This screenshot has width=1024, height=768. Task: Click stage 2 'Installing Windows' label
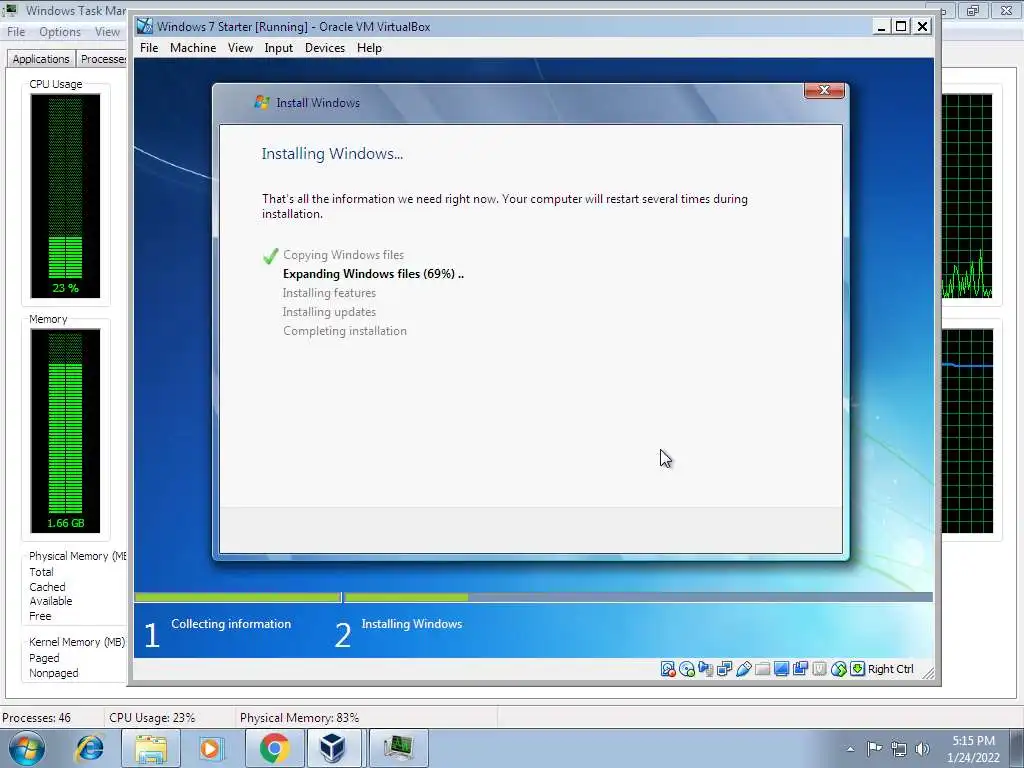pyautogui.click(x=411, y=624)
